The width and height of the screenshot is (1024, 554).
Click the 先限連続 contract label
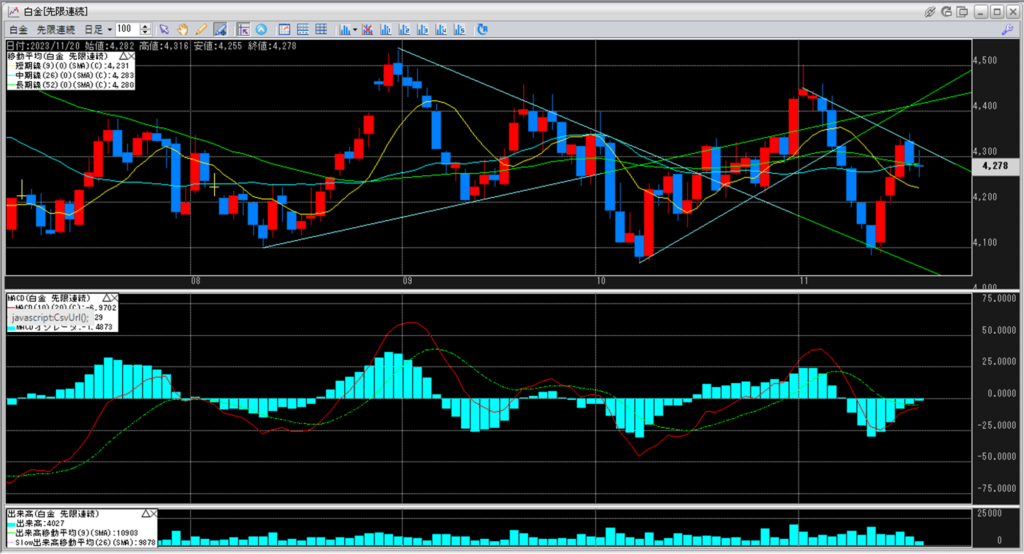tap(56, 29)
